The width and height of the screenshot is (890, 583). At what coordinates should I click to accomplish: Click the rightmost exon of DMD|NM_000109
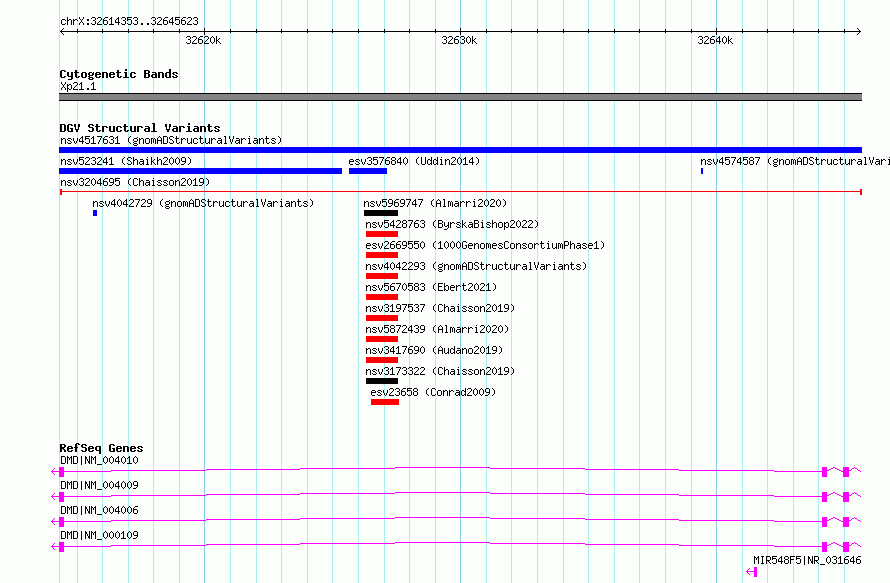(846, 547)
